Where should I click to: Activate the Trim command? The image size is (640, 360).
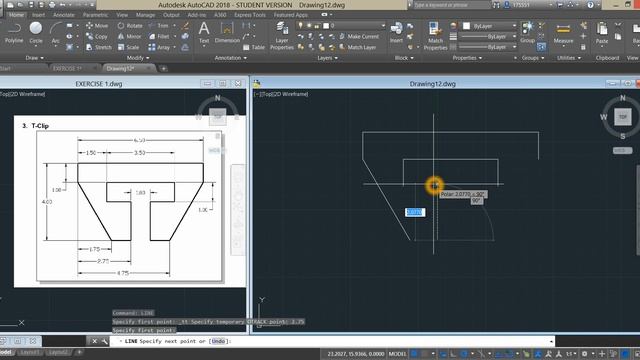point(159,26)
